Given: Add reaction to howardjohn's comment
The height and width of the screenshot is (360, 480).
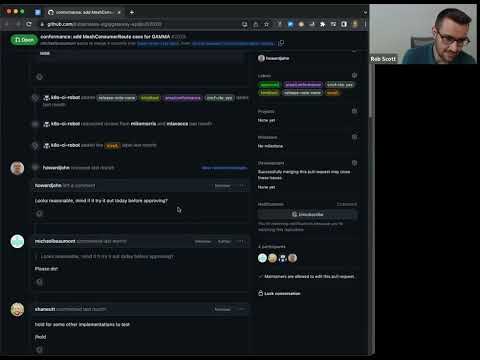Looking at the screenshot, I should pyautogui.click(x=39, y=214).
